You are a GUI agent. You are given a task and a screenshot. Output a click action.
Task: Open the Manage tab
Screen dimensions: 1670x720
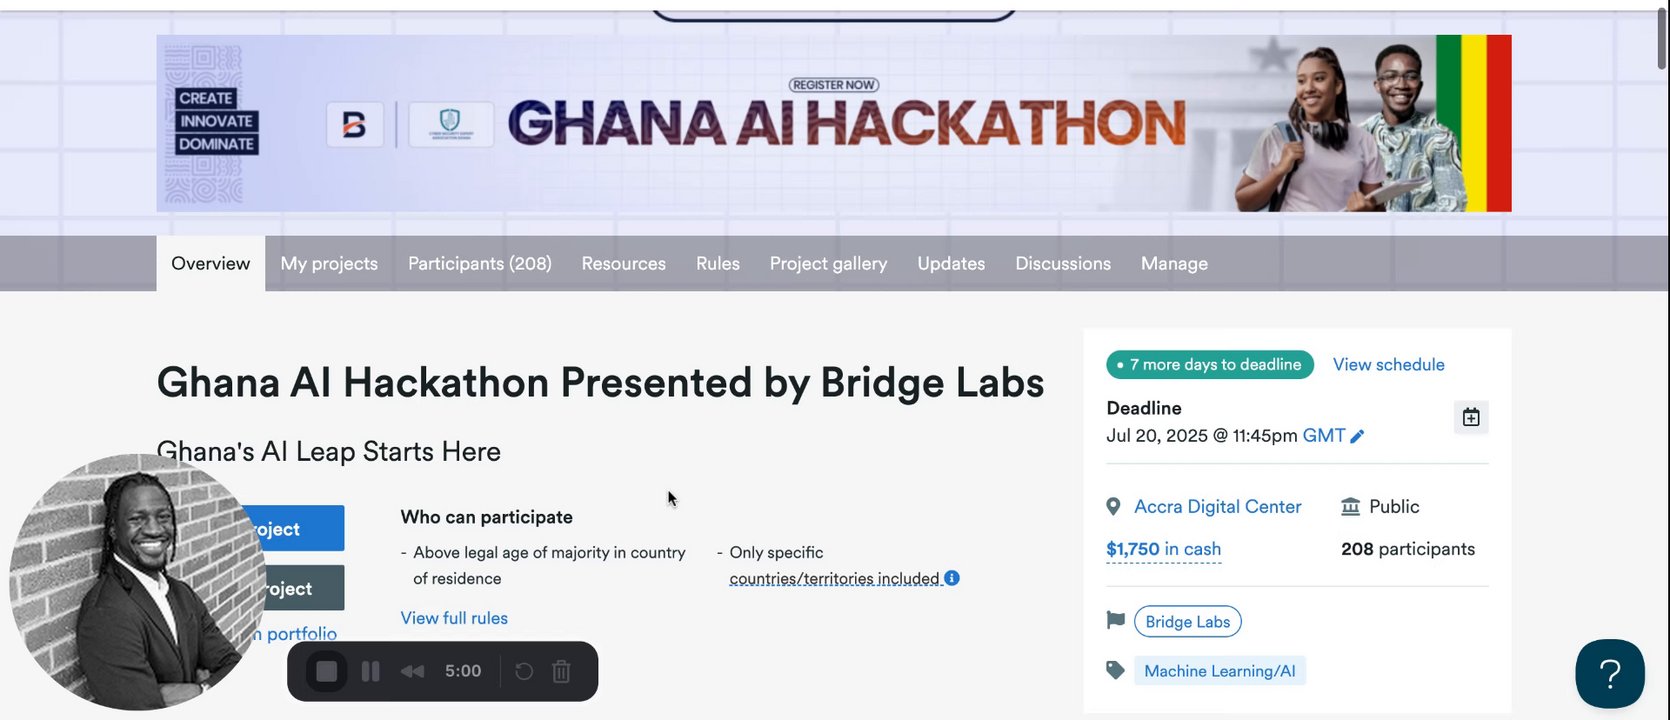click(x=1174, y=264)
